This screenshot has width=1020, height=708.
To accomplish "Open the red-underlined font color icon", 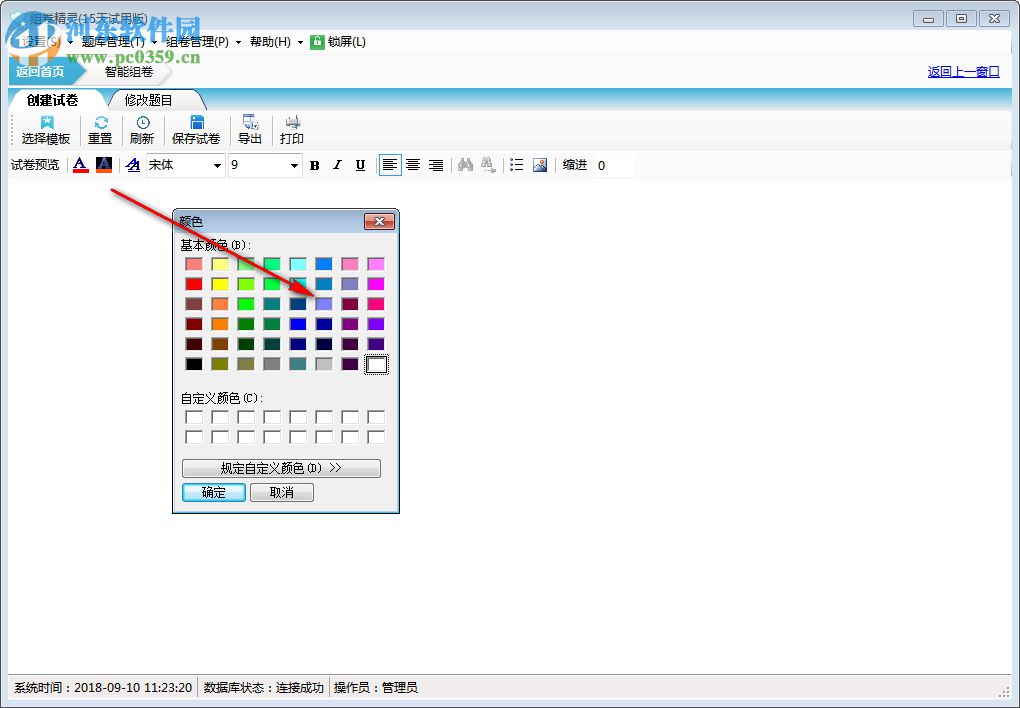I will coord(80,165).
